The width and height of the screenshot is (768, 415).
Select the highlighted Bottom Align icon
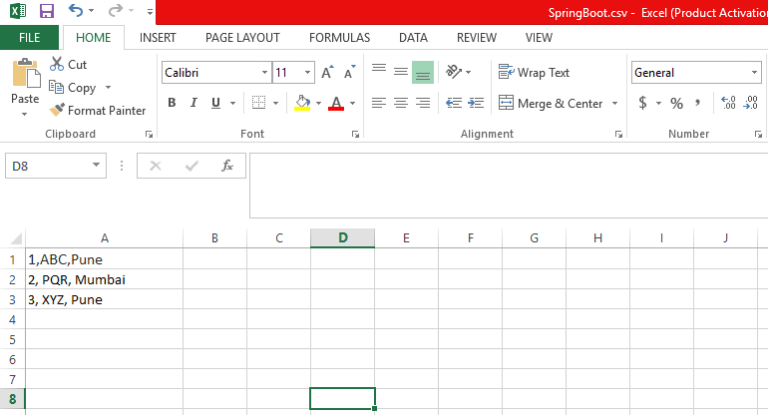pos(423,72)
